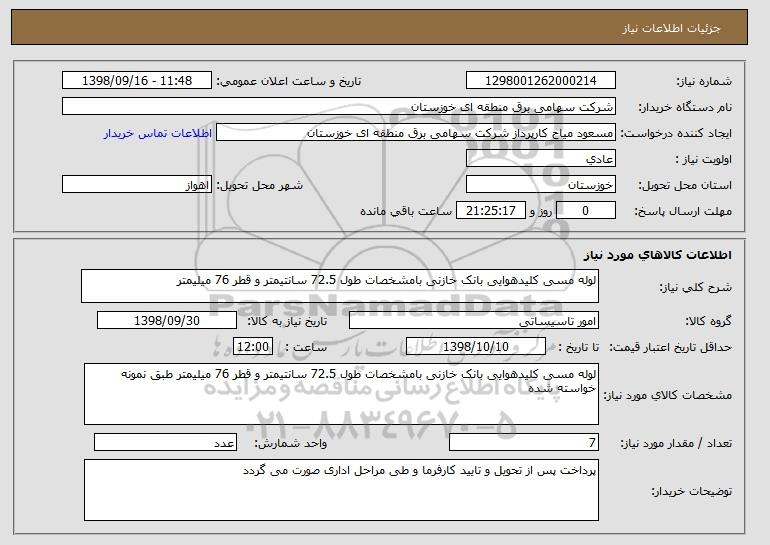Click the goods group field امور تاسیساتی
770x545 pixels.
[x=474, y=321]
